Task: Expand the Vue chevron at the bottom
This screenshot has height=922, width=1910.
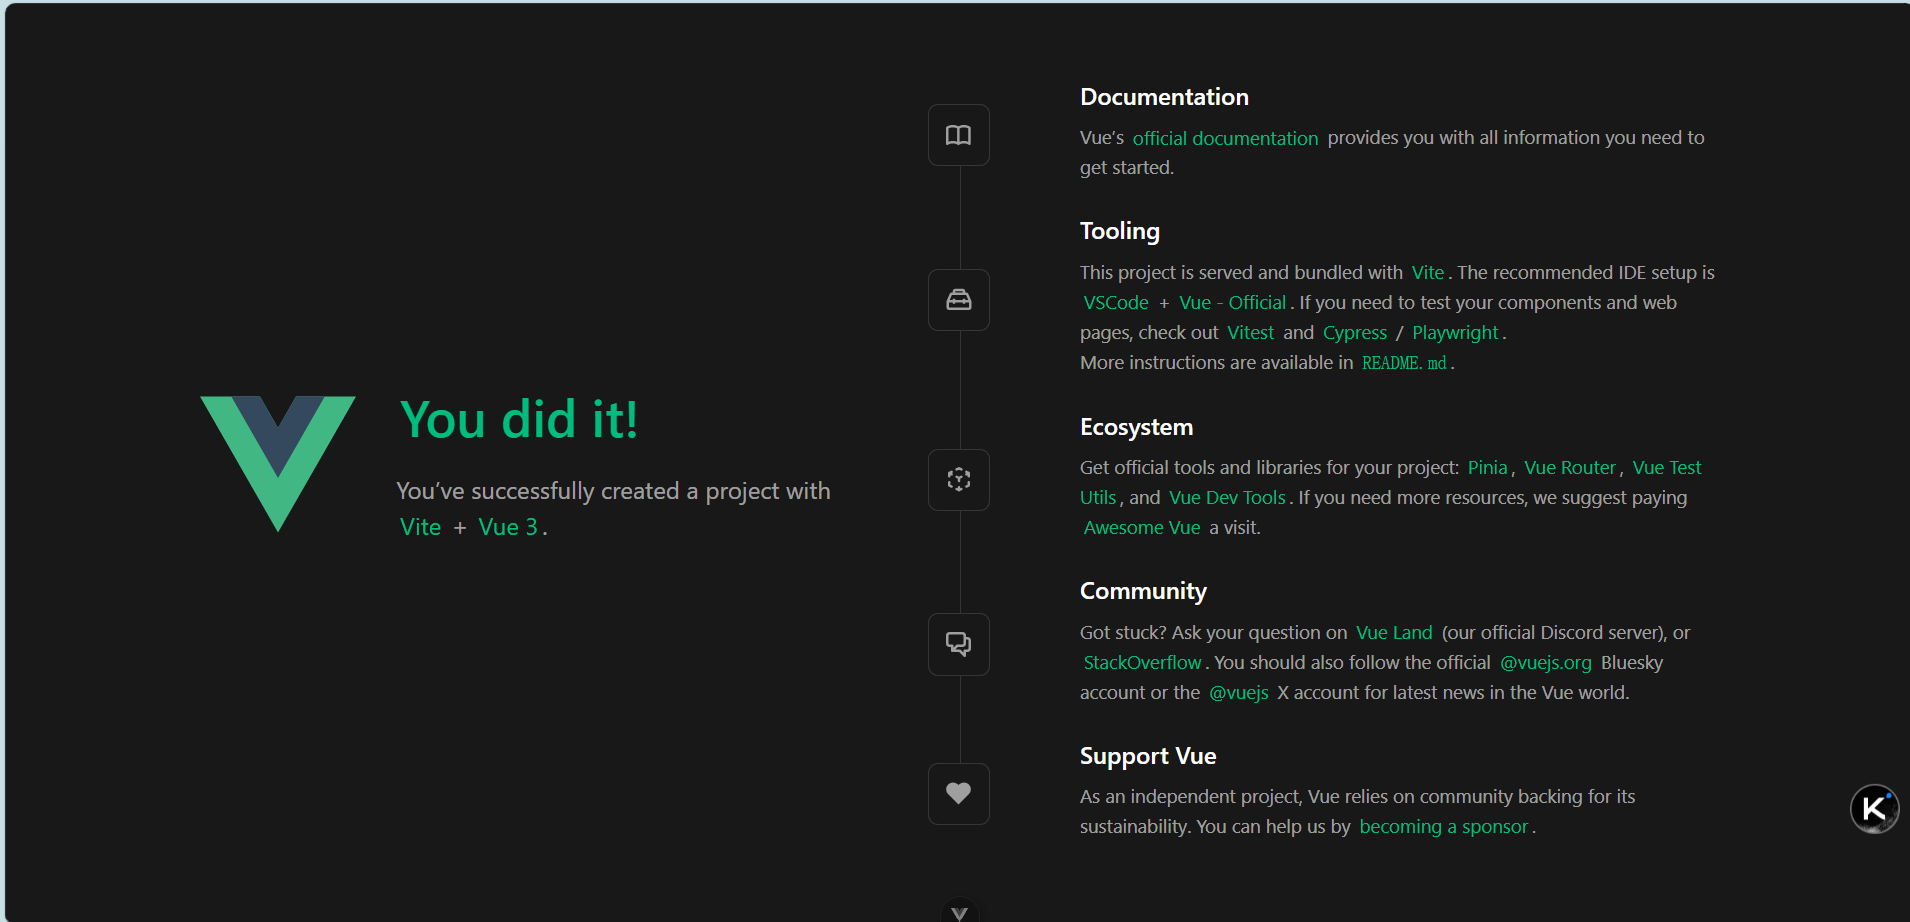Action: pos(959,911)
